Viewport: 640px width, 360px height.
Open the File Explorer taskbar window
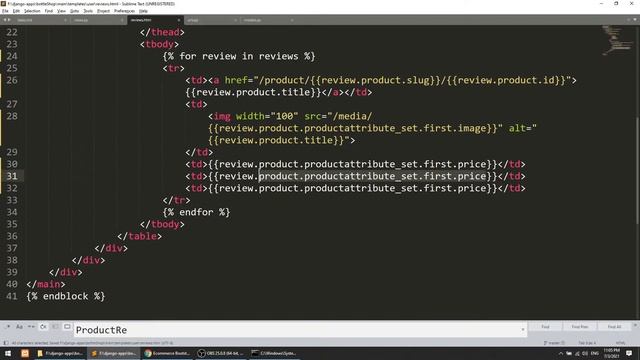pos(60,353)
